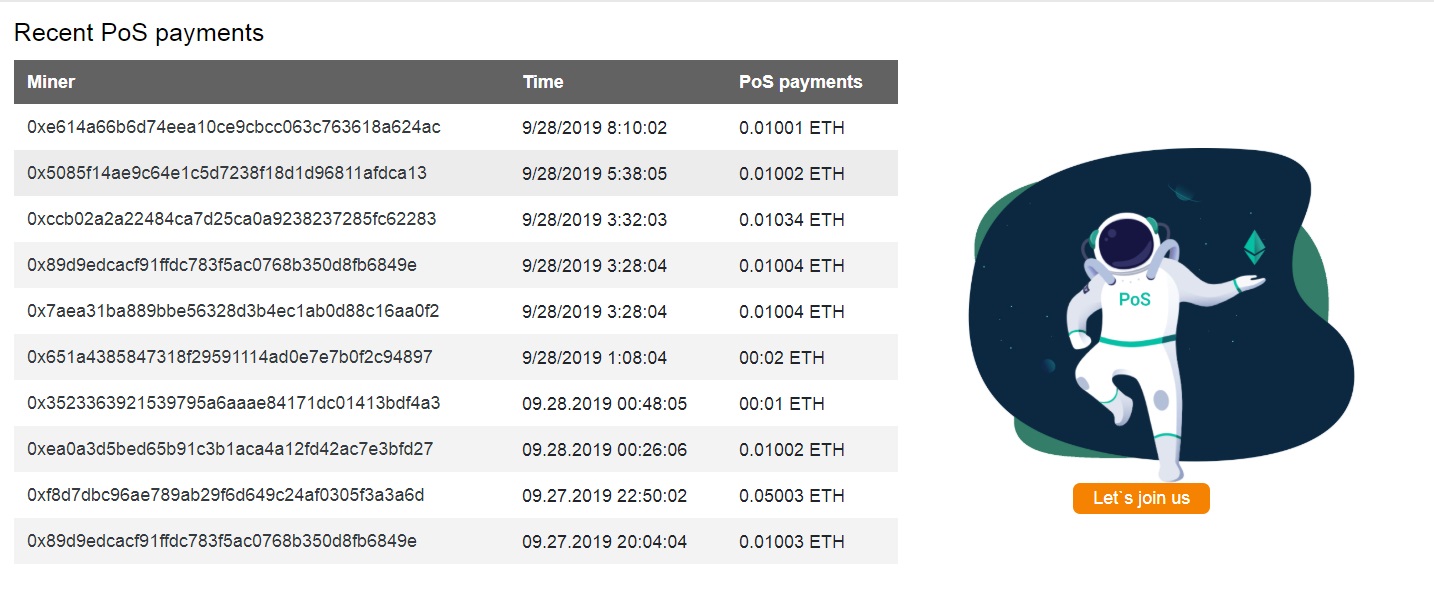Select the PoS payments column header
The width and height of the screenshot is (1434, 608).
800,82
